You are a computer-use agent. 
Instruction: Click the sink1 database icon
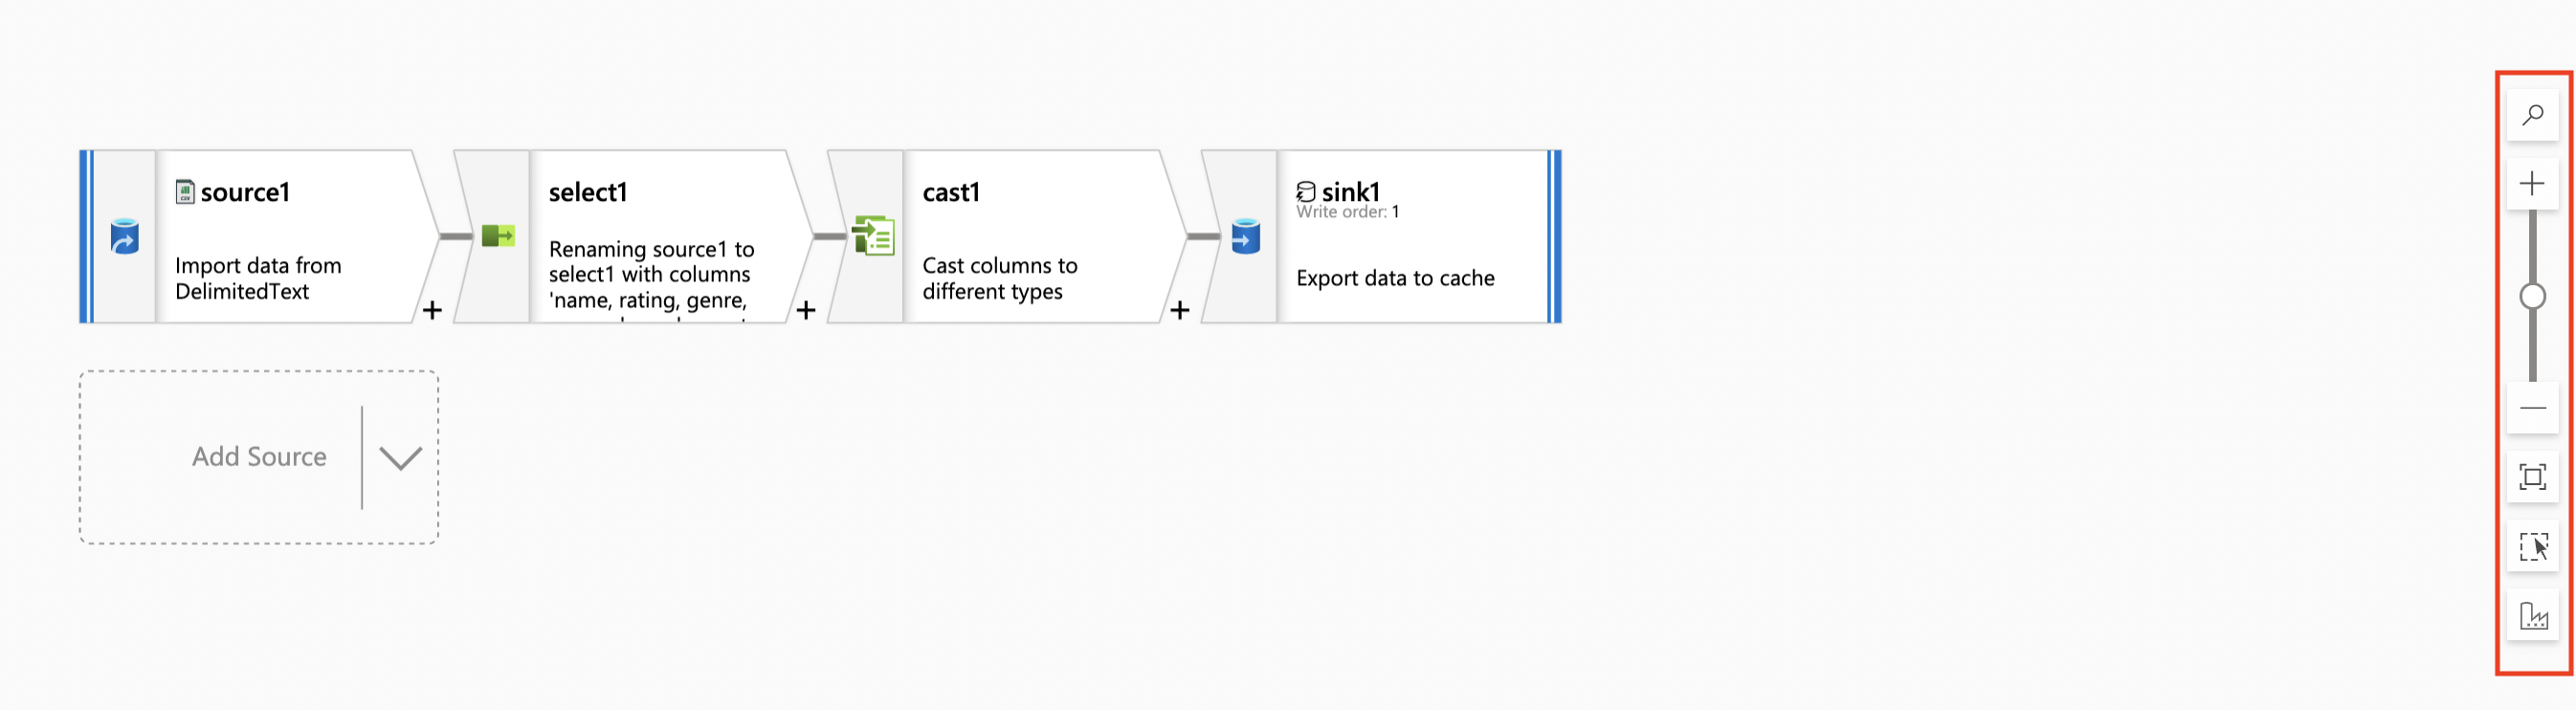1245,237
